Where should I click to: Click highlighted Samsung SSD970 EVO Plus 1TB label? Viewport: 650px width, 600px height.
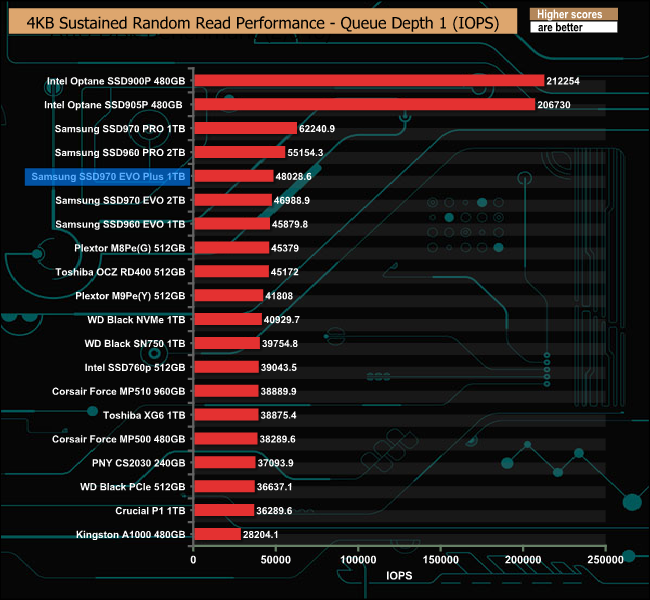tap(108, 177)
